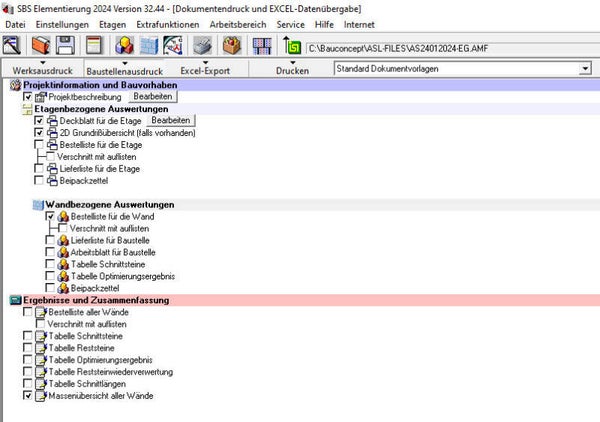600x422 pixels.
Task: Enable Tabelle Optimierungsergebnis checkbox under Wandbezogene
Action: point(50,276)
